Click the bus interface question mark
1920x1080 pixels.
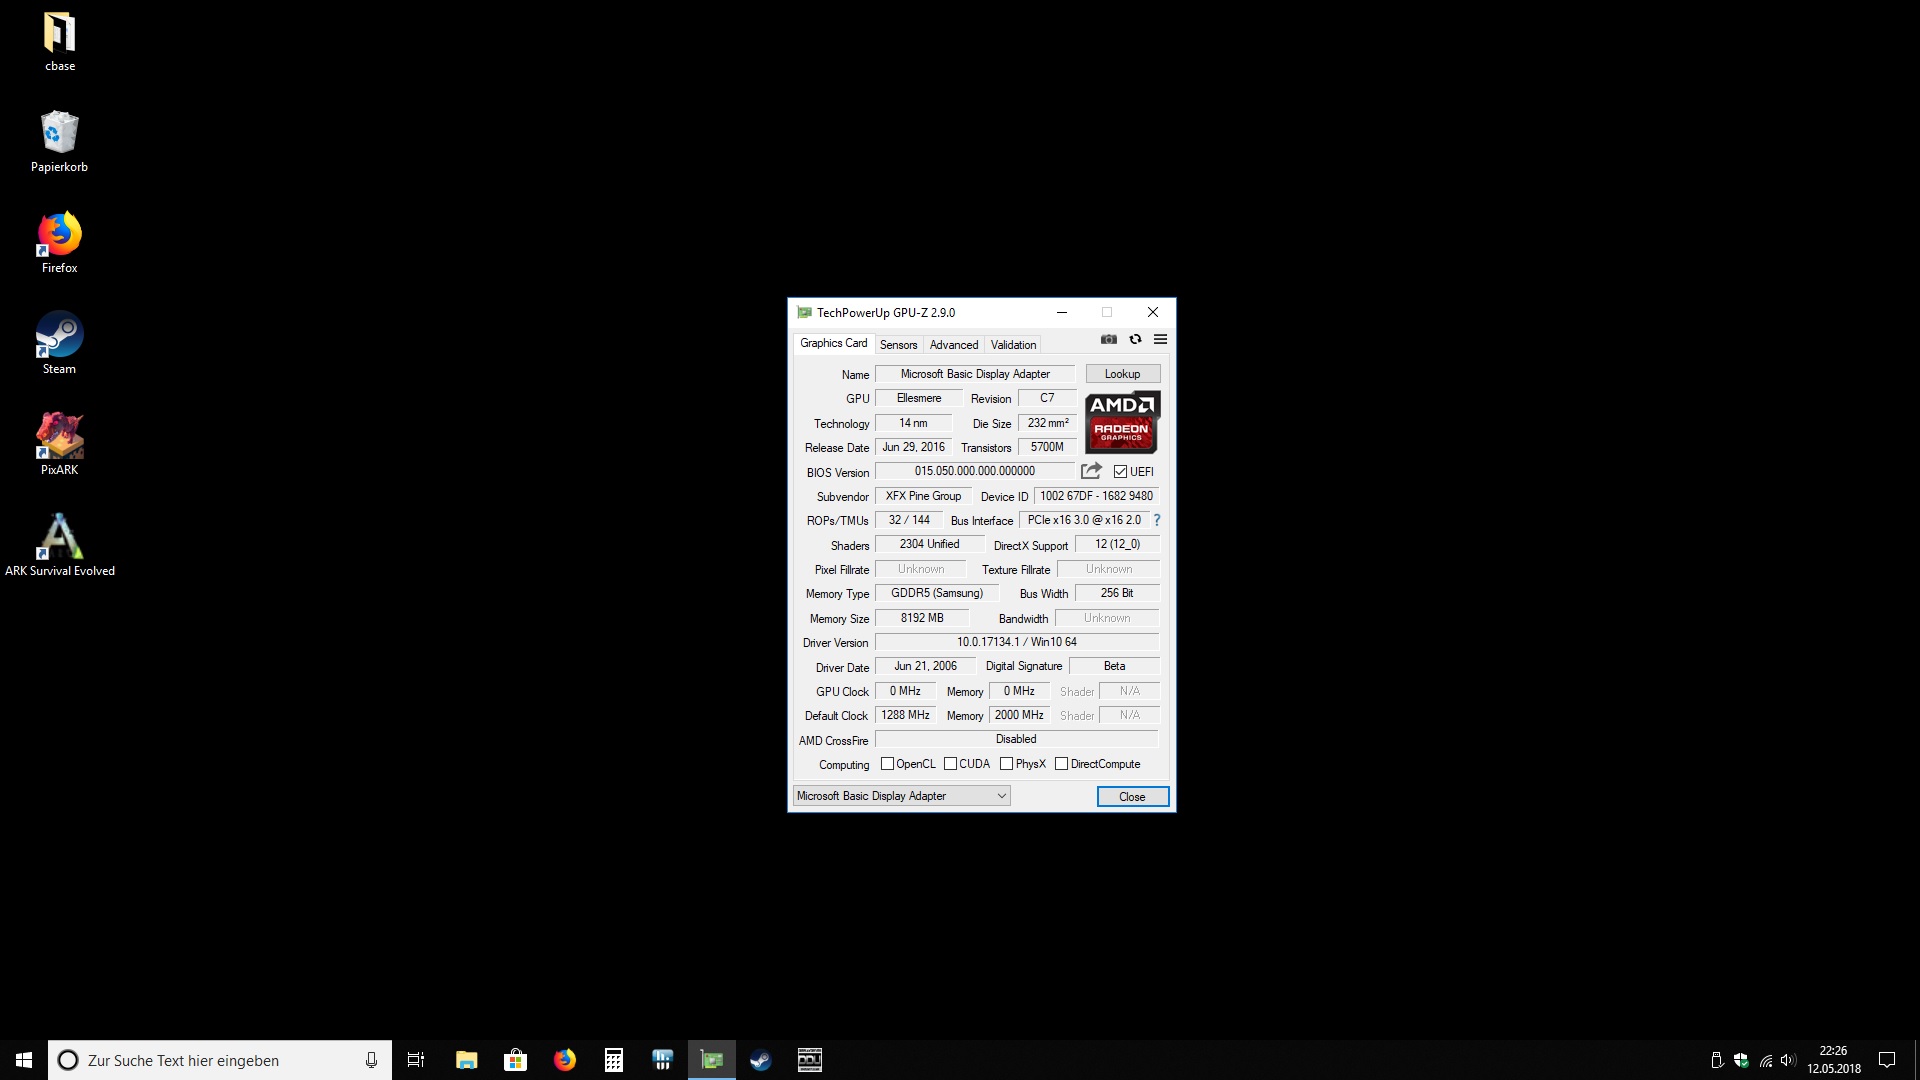click(1157, 520)
